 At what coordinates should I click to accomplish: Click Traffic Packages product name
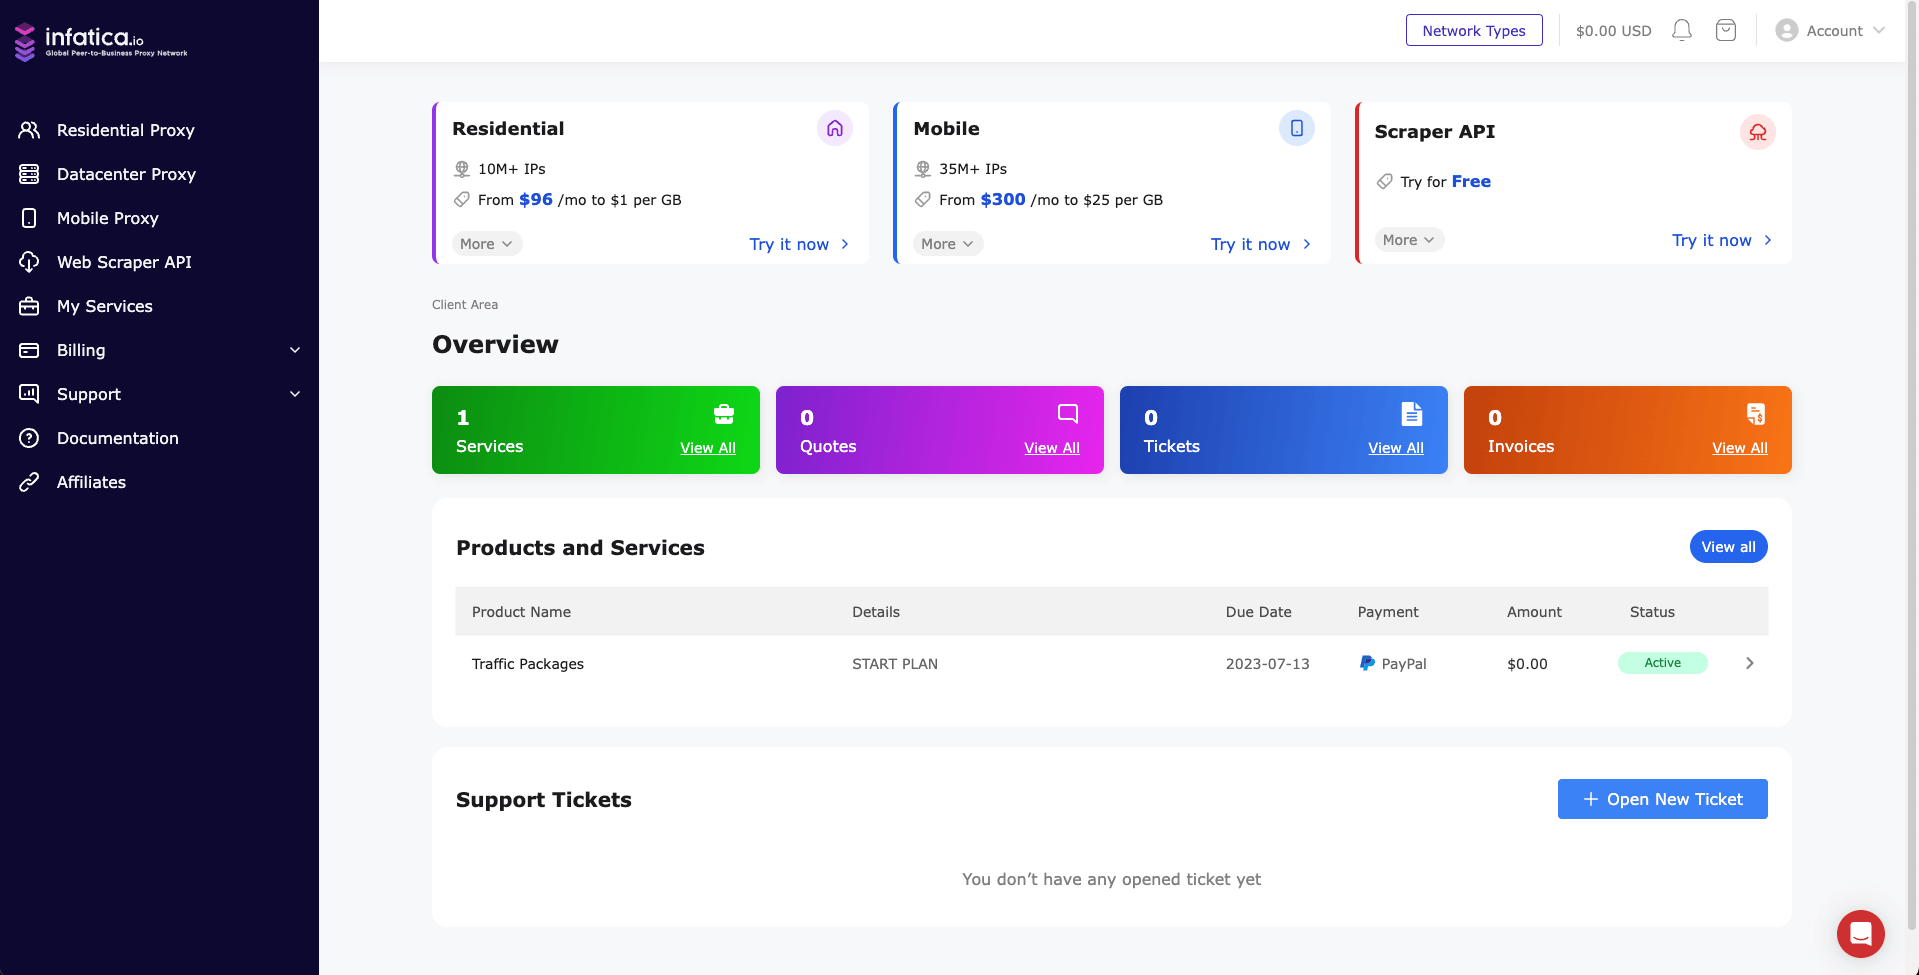pyautogui.click(x=528, y=664)
